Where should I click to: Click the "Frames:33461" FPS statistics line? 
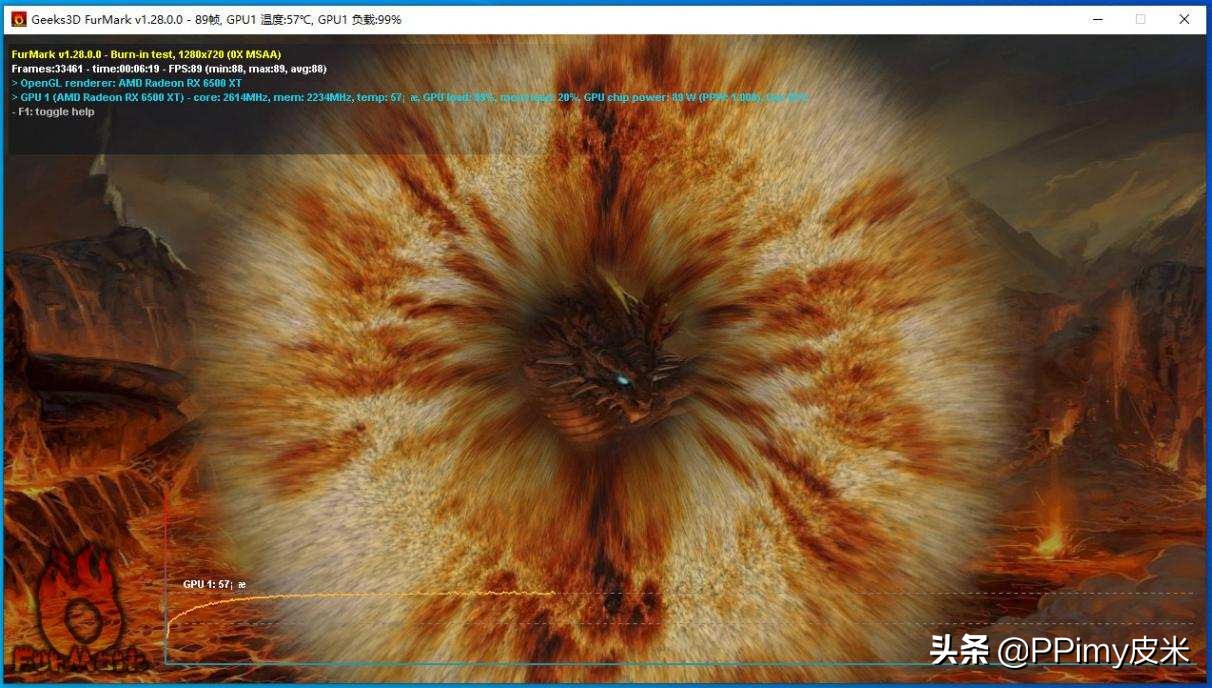168,69
